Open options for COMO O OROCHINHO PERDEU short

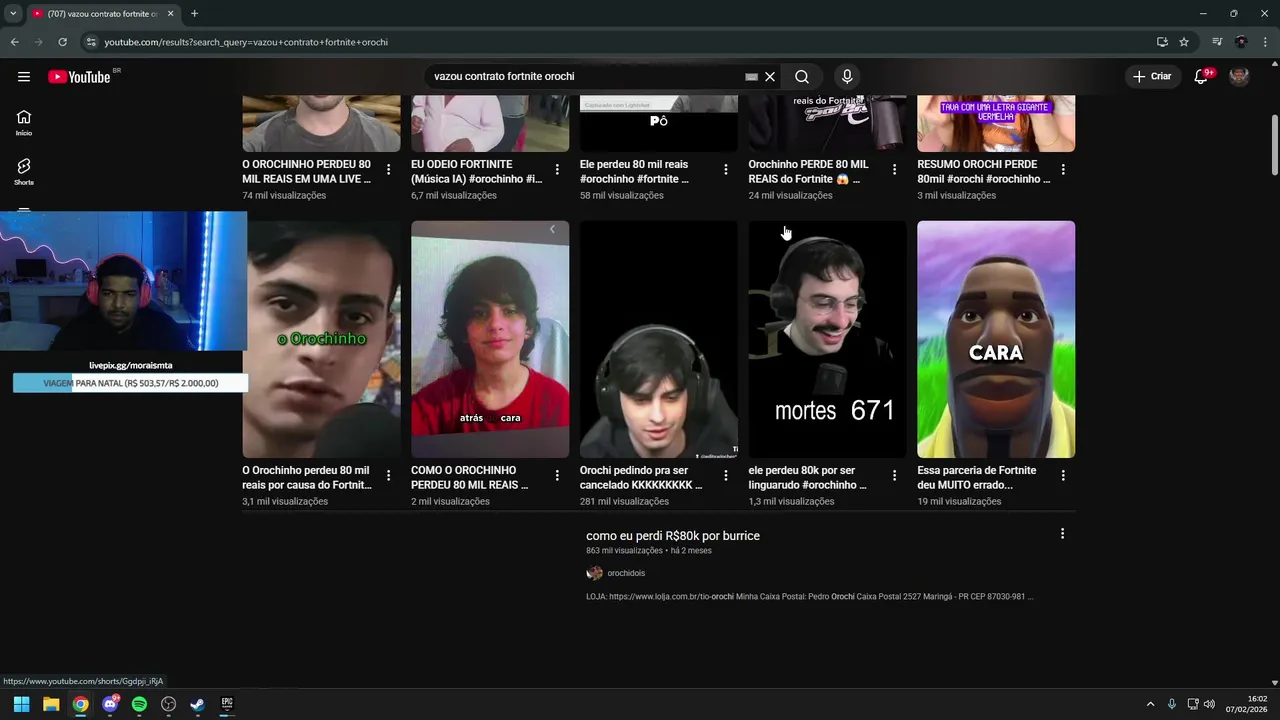point(557,476)
